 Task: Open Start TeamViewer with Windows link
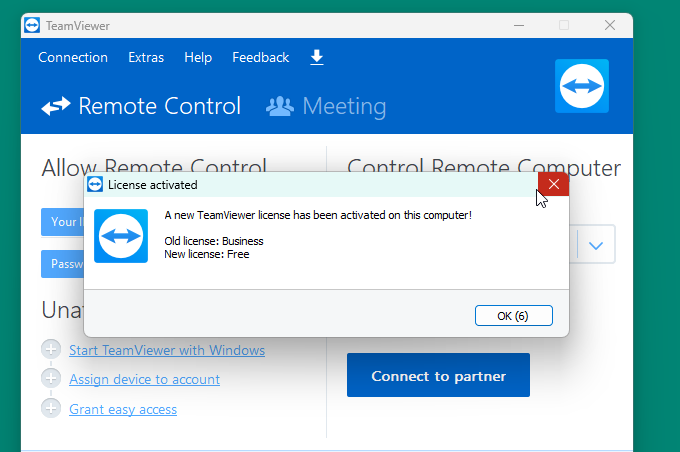(x=167, y=350)
